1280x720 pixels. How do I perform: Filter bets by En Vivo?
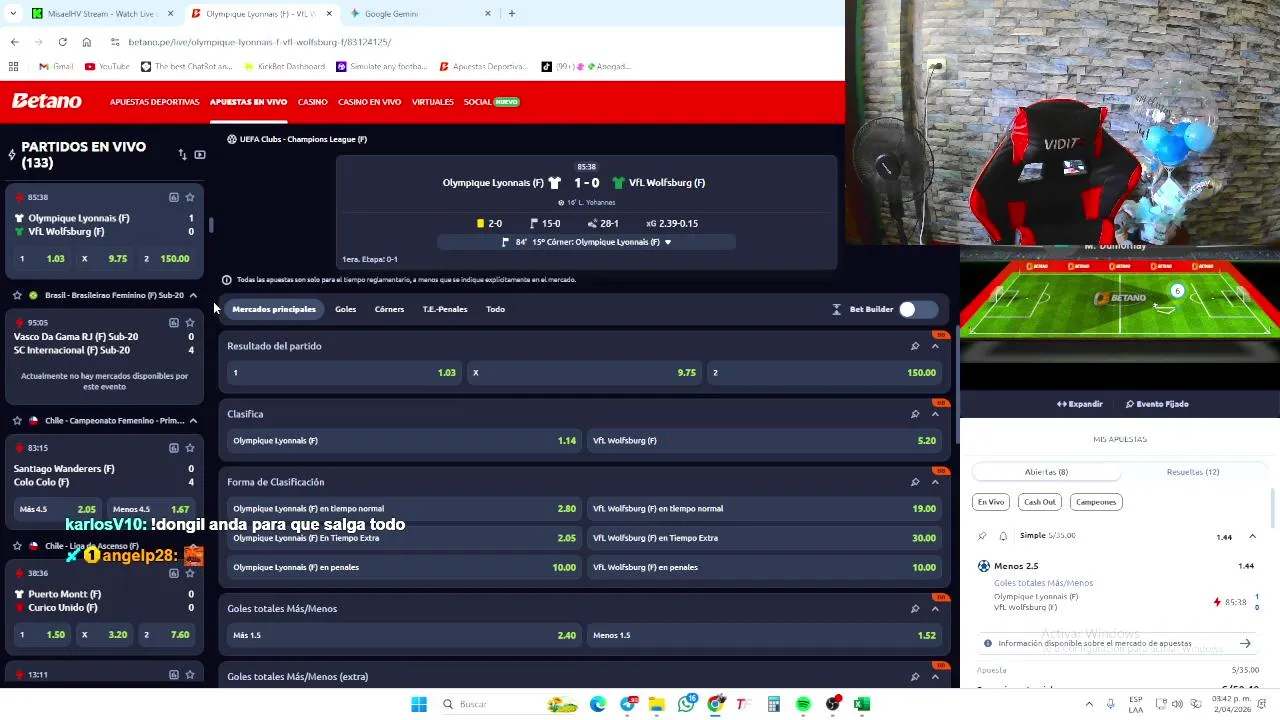[x=991, y=502]
